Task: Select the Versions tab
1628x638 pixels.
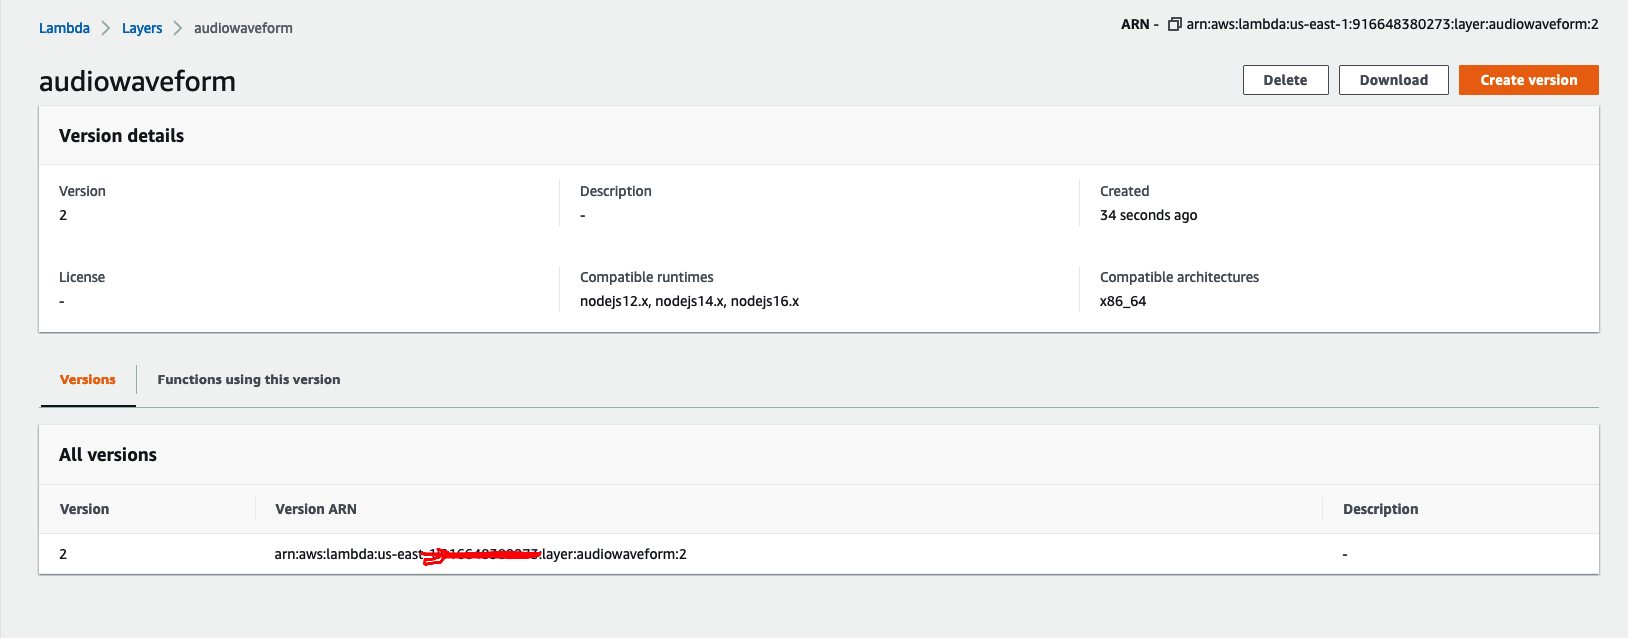Action: click(88, 380)
